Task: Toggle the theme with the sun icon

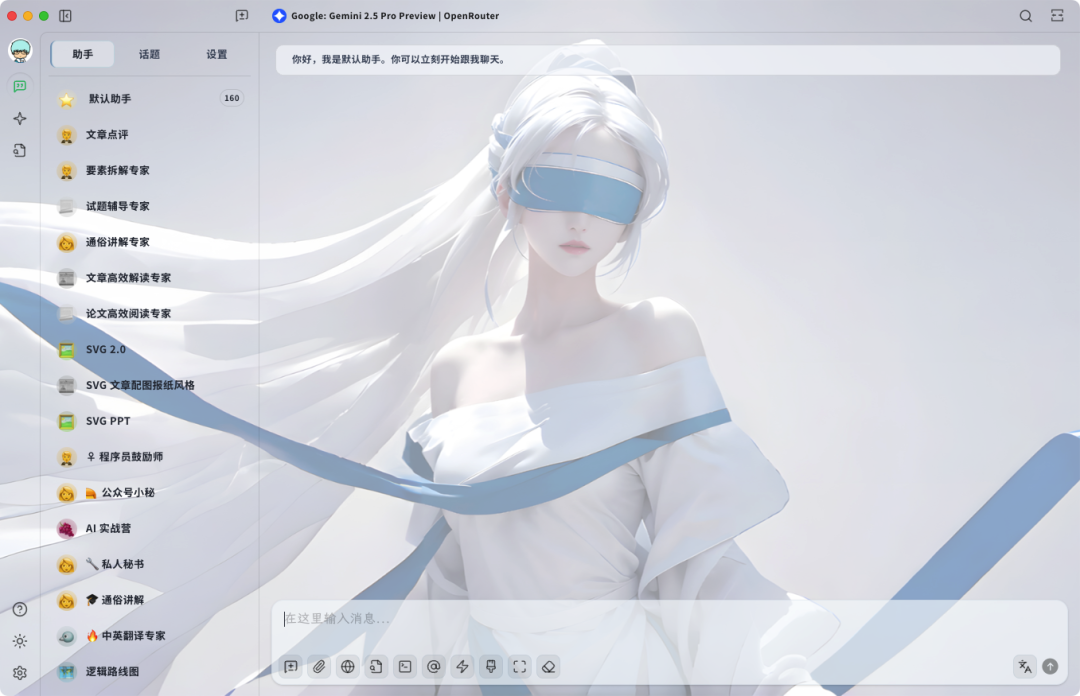Action: (x=20, y=640)
